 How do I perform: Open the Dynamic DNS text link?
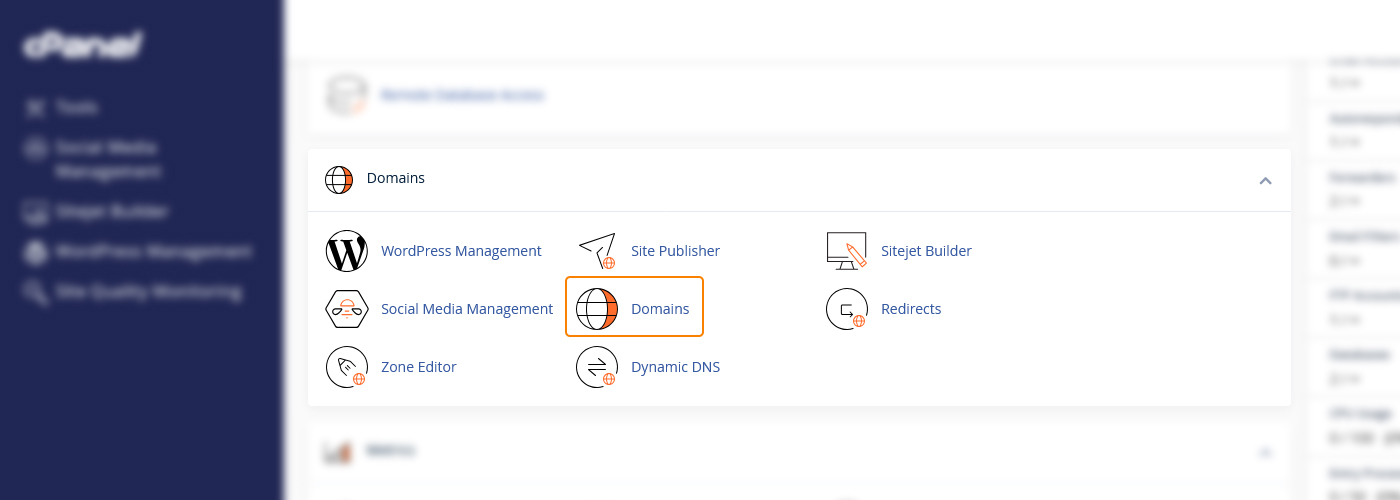pyautogui.click(x=675, y=367)
